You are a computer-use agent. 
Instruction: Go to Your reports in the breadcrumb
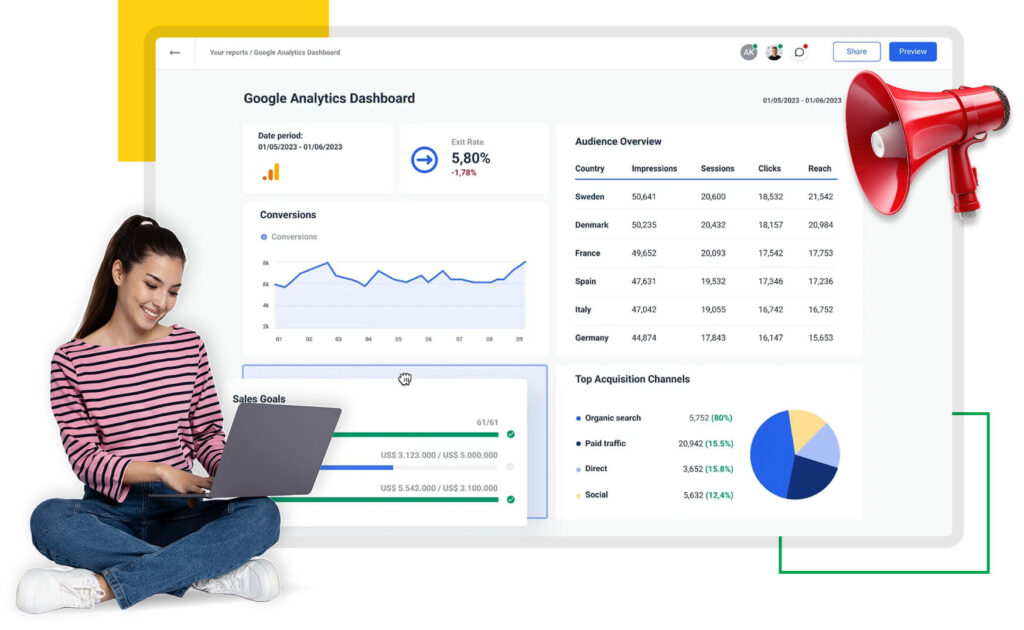228,52
